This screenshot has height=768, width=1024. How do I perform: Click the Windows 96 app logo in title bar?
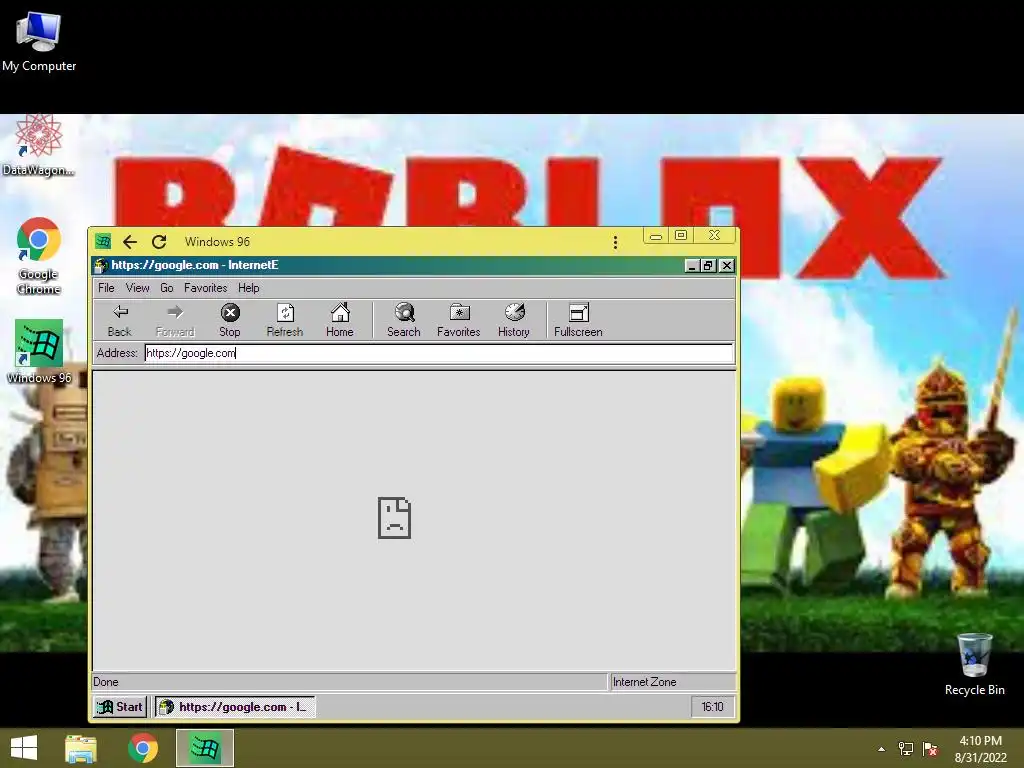click(x=103, y=242)
